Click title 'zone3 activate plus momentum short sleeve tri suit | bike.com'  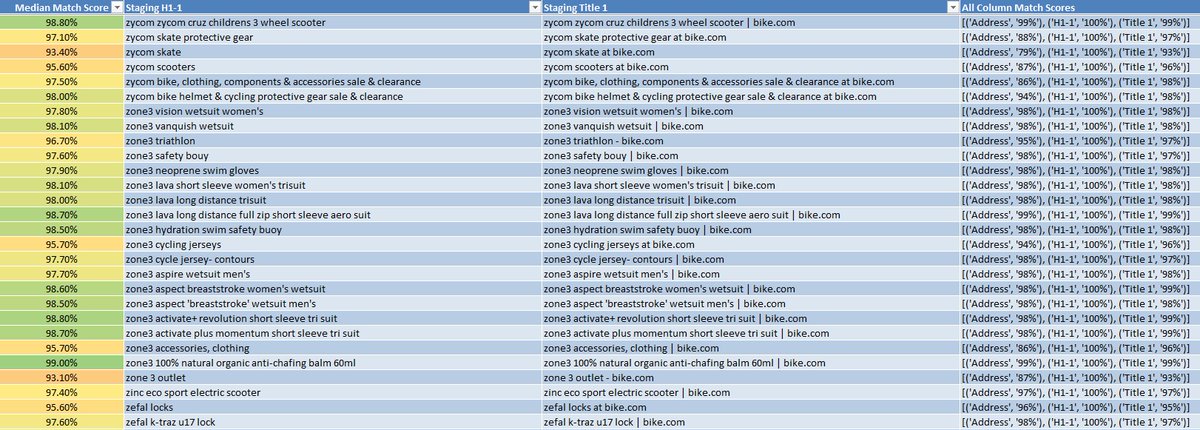(750, 334)
